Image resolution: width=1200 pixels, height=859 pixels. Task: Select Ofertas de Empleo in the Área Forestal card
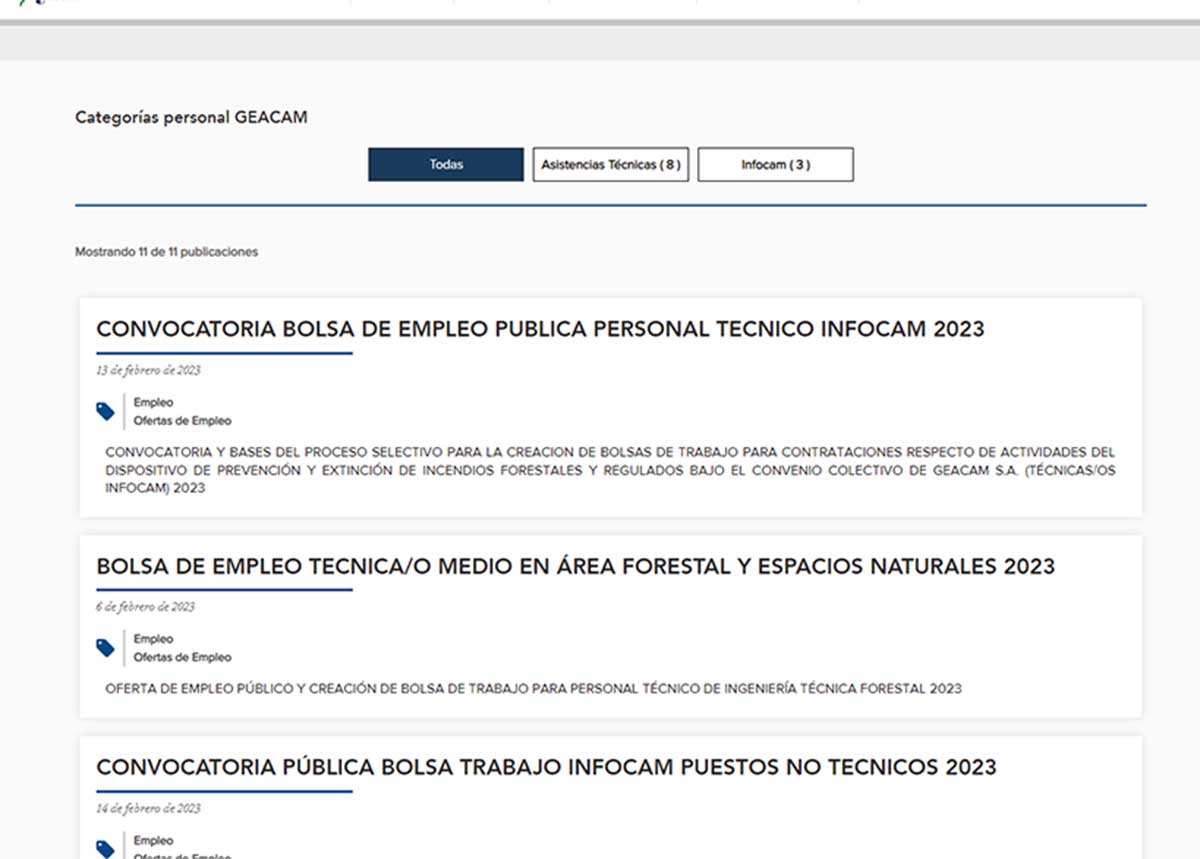(182, 657)
